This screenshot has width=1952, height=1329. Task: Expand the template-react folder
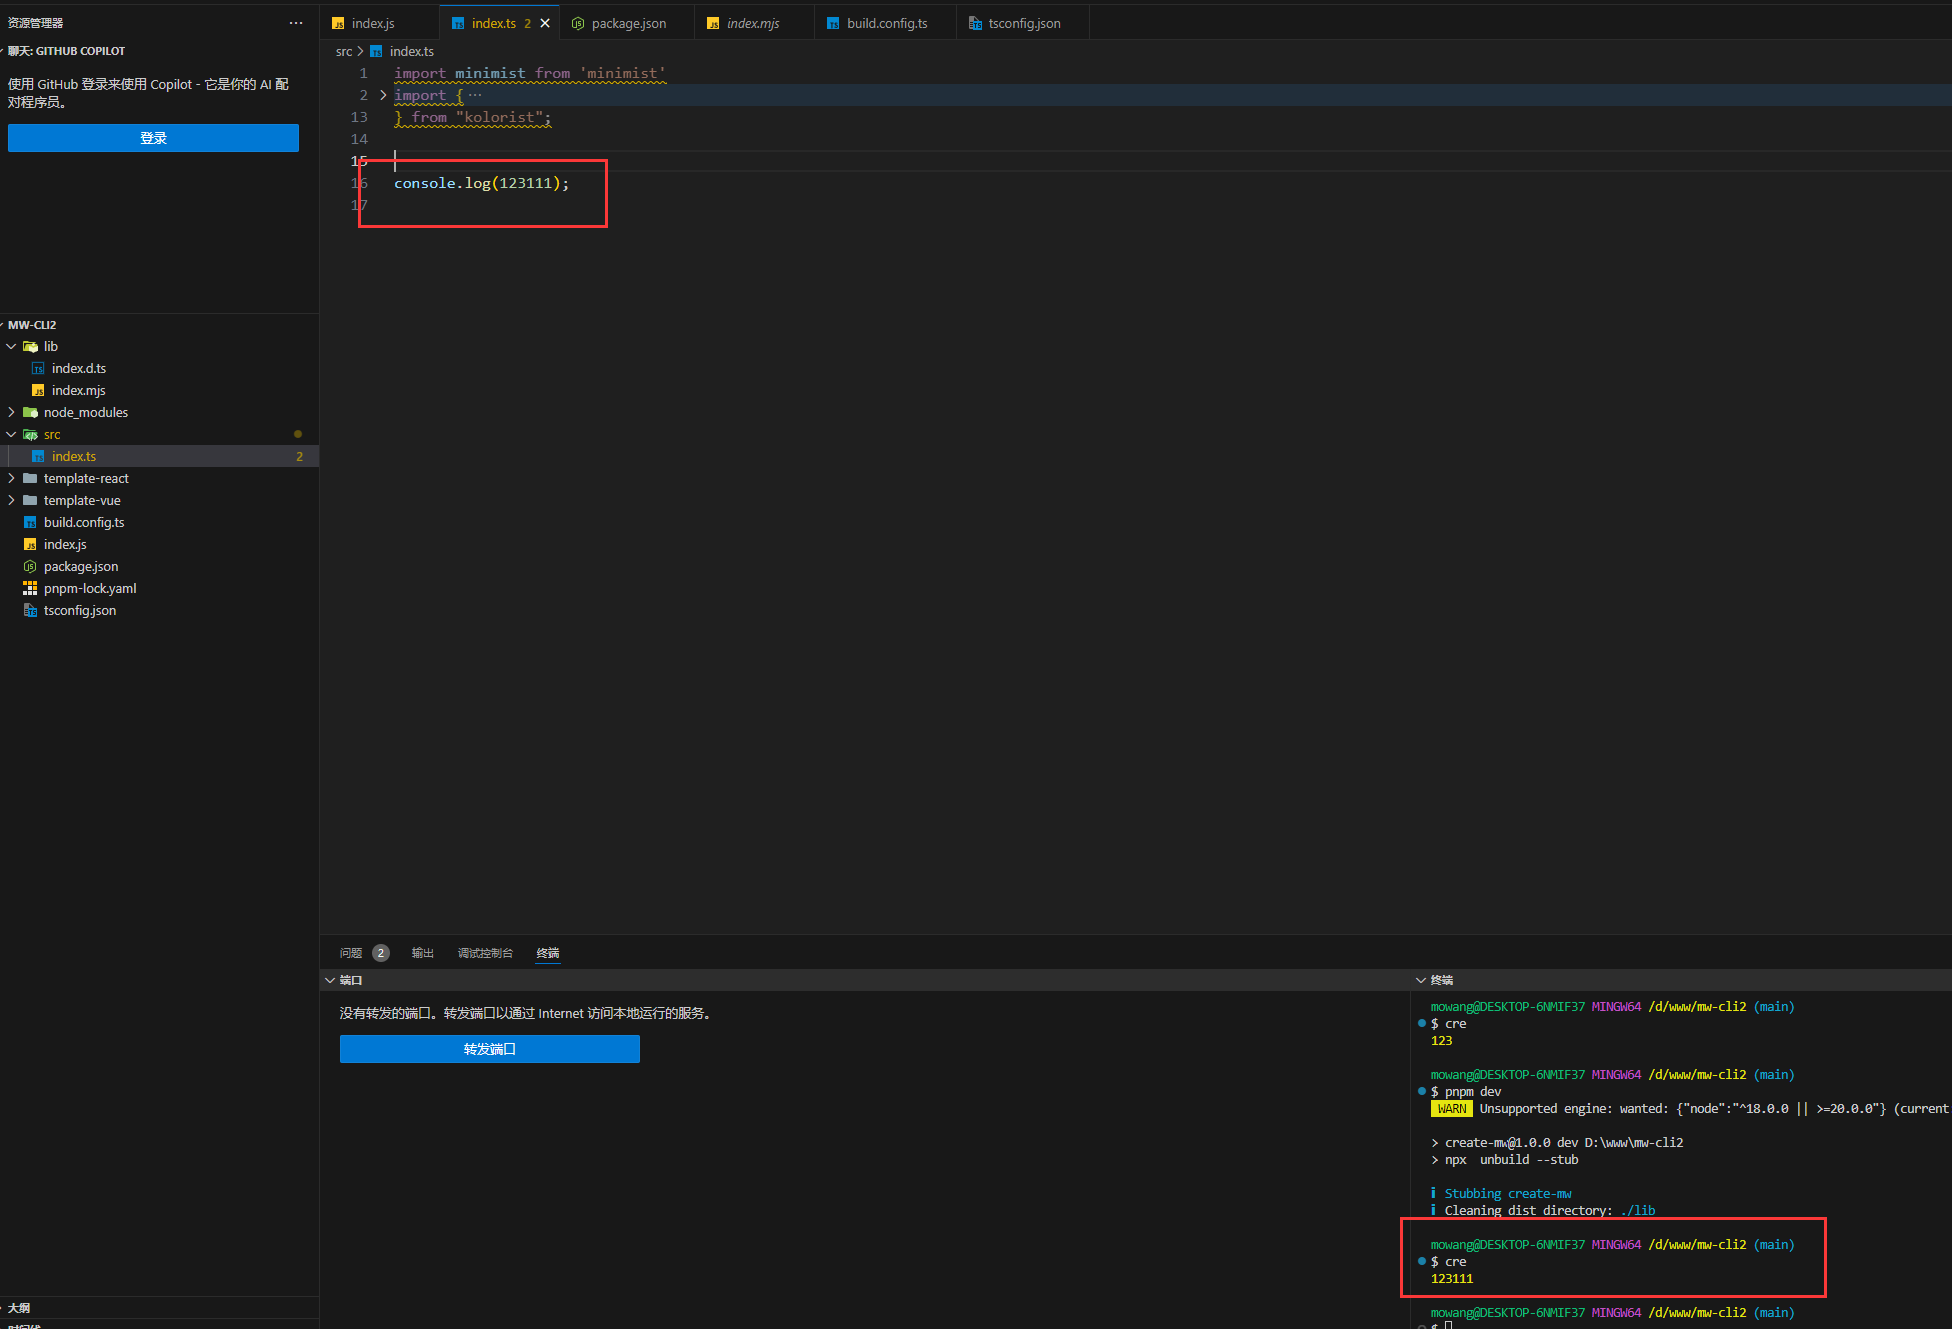point(11,478)
